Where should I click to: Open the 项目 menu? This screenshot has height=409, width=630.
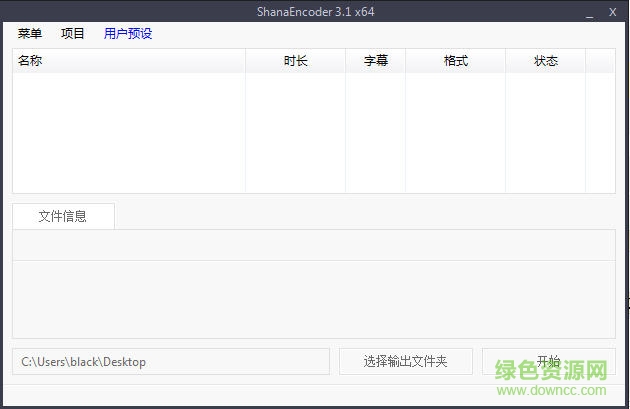click(73, 33)
